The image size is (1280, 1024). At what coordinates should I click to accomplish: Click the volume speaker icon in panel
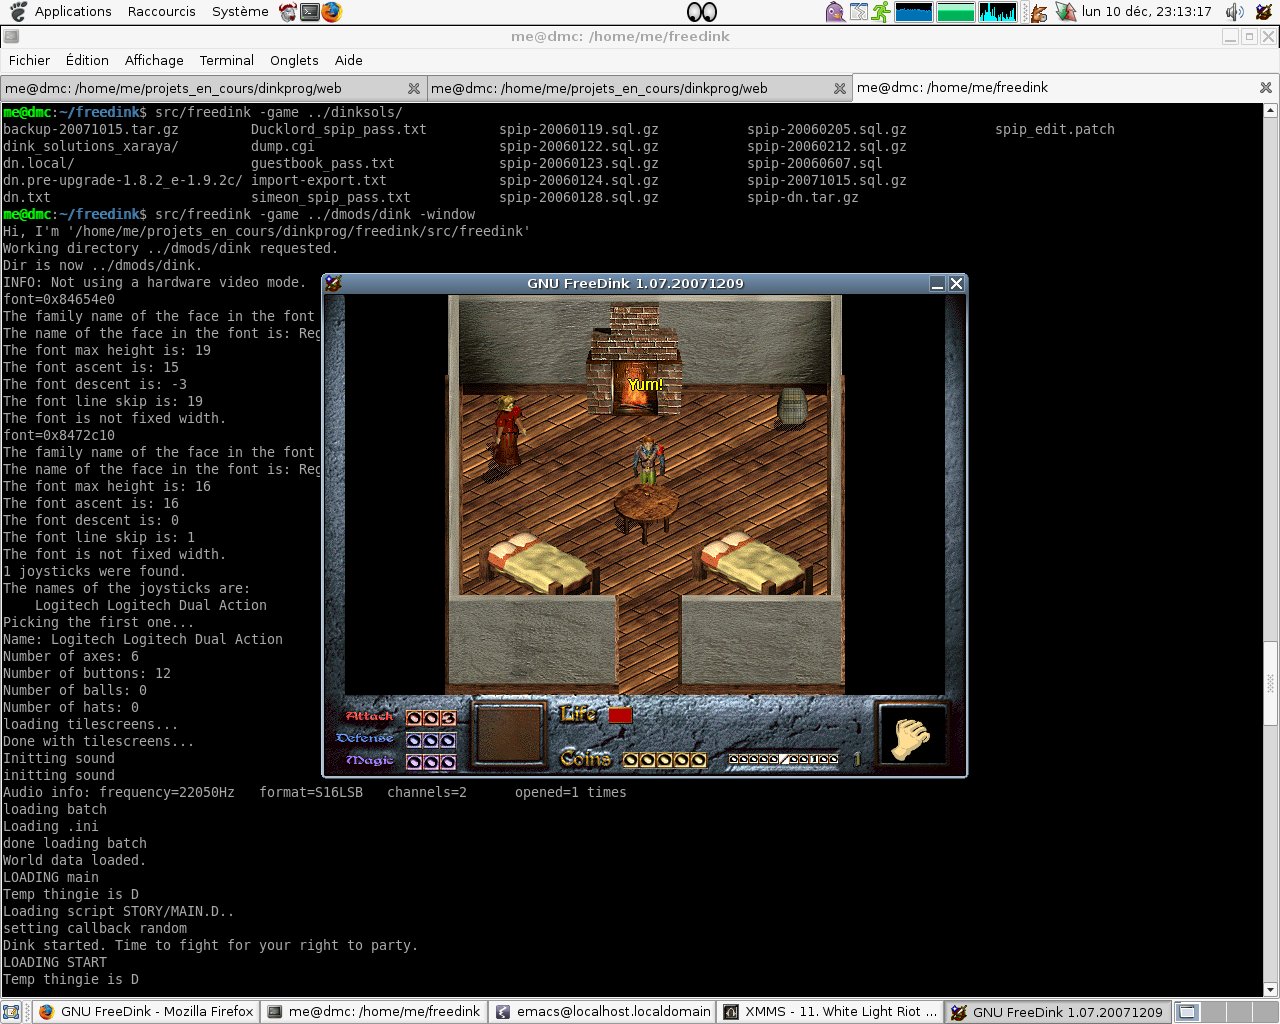pos(1235,12)
